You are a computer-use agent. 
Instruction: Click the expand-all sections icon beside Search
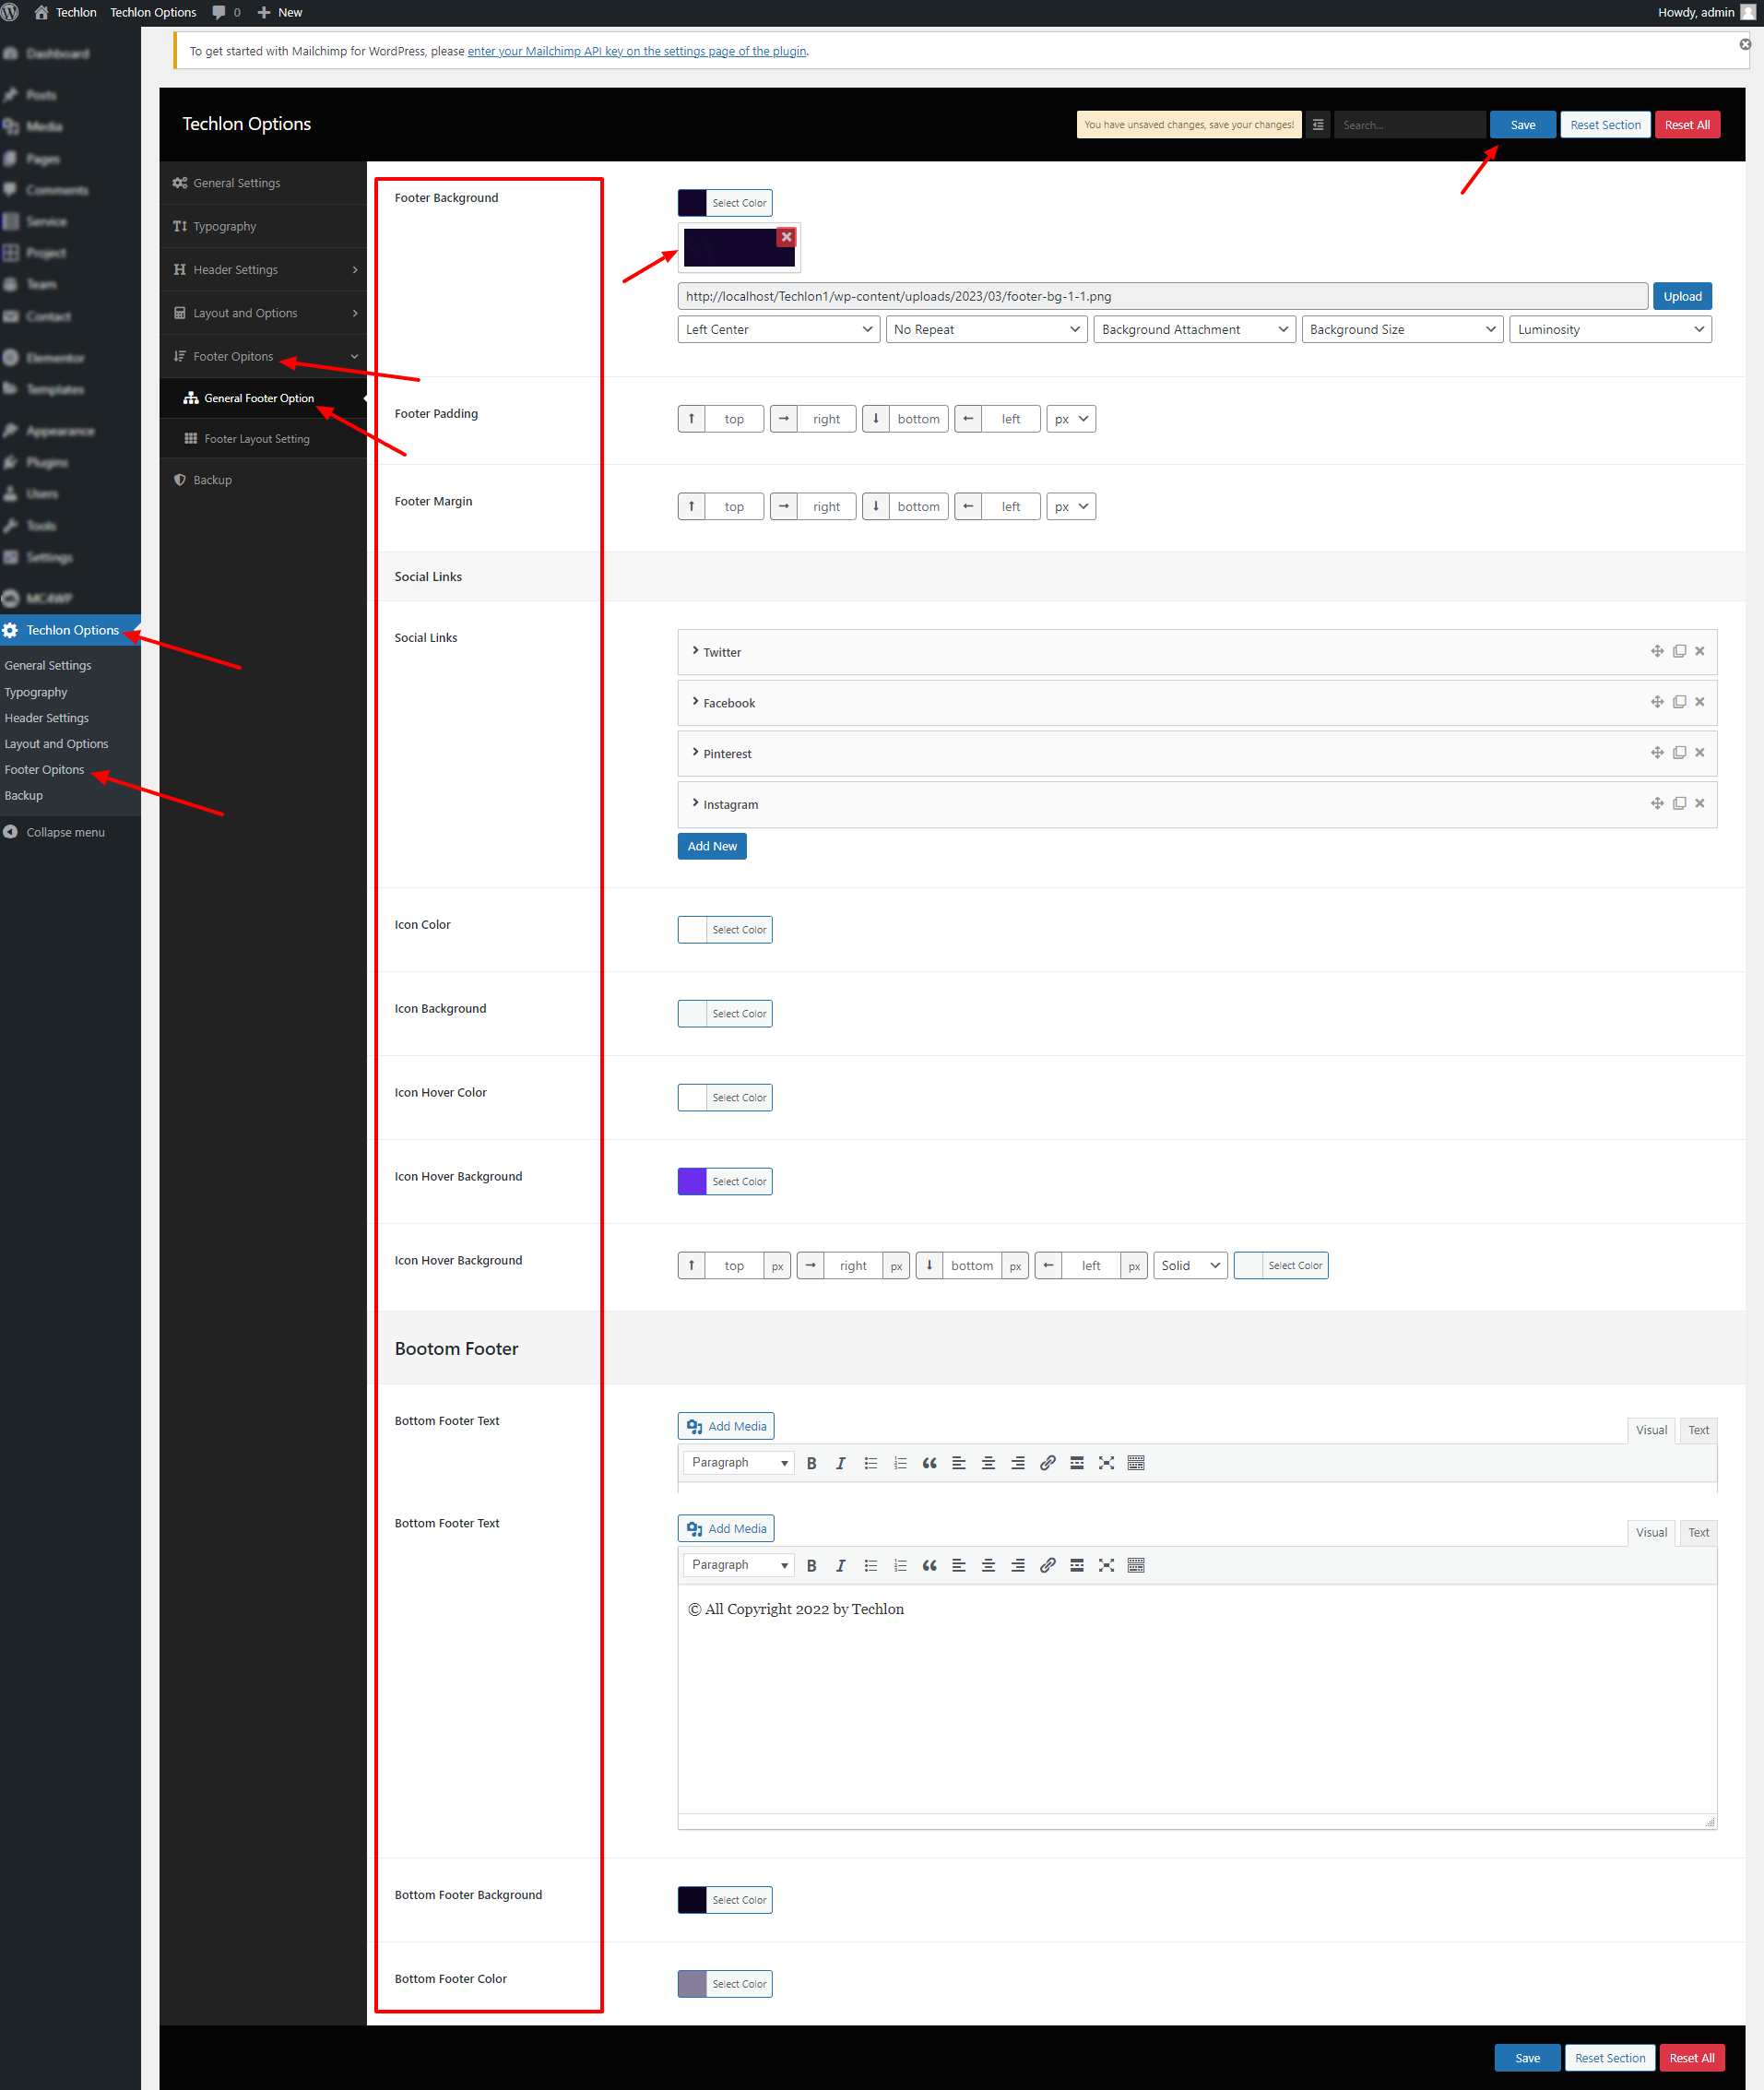(x=1318, y=125)
